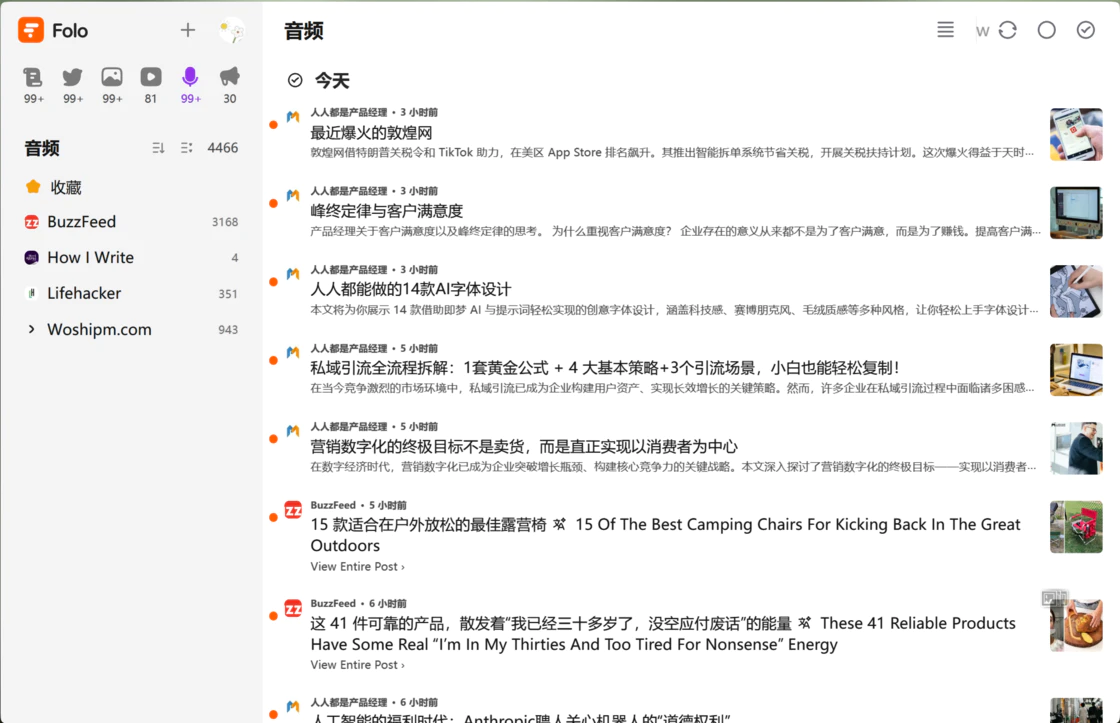Switch to the Articles view scroll icon
The height and width of the screenshot is (723, 1120).
click(34, 77)
